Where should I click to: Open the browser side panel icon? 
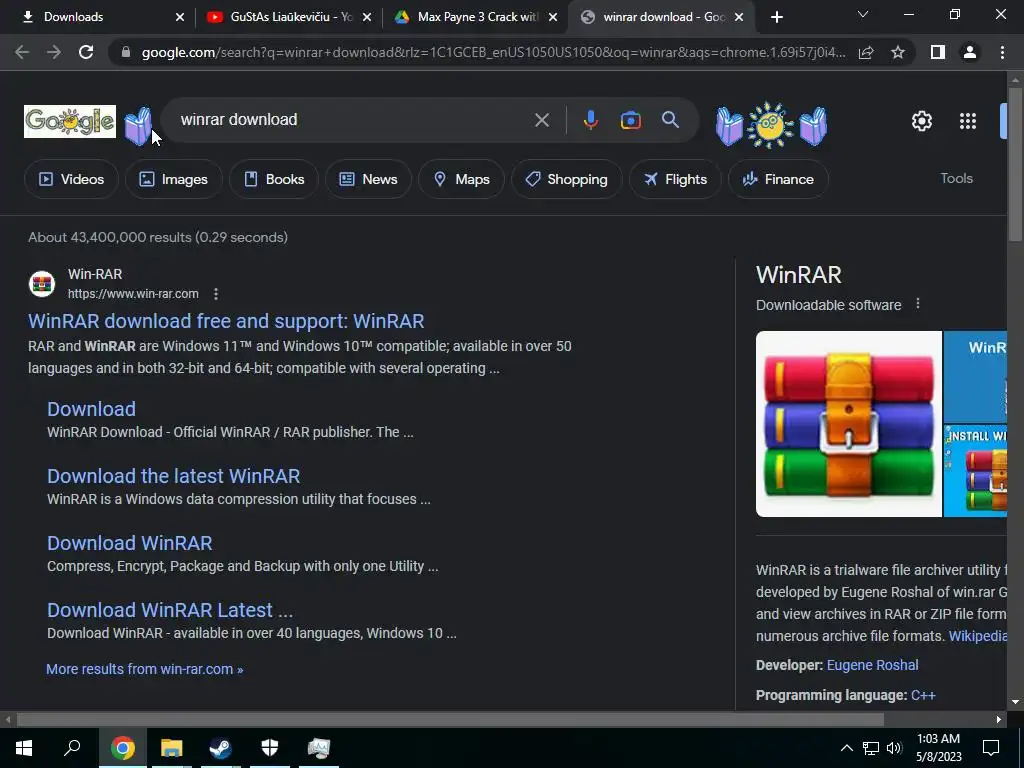coord(938,52)
